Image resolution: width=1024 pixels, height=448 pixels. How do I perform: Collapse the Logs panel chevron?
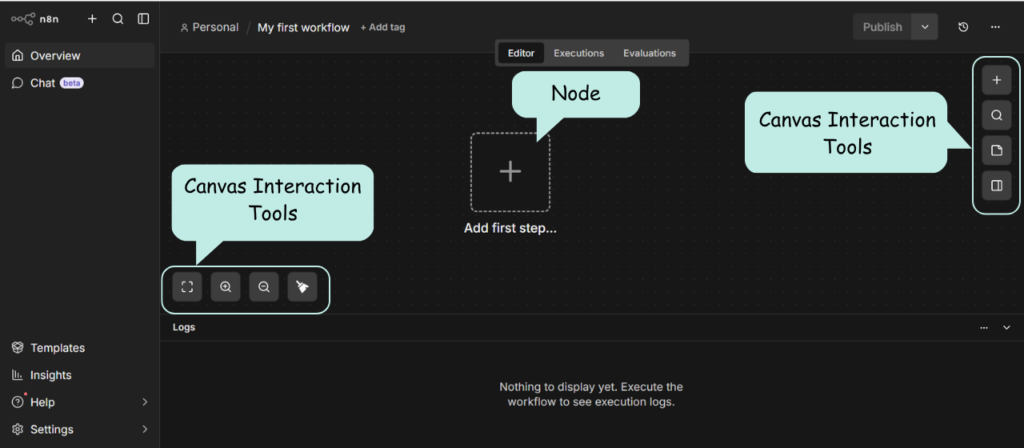pos(1007,327)
